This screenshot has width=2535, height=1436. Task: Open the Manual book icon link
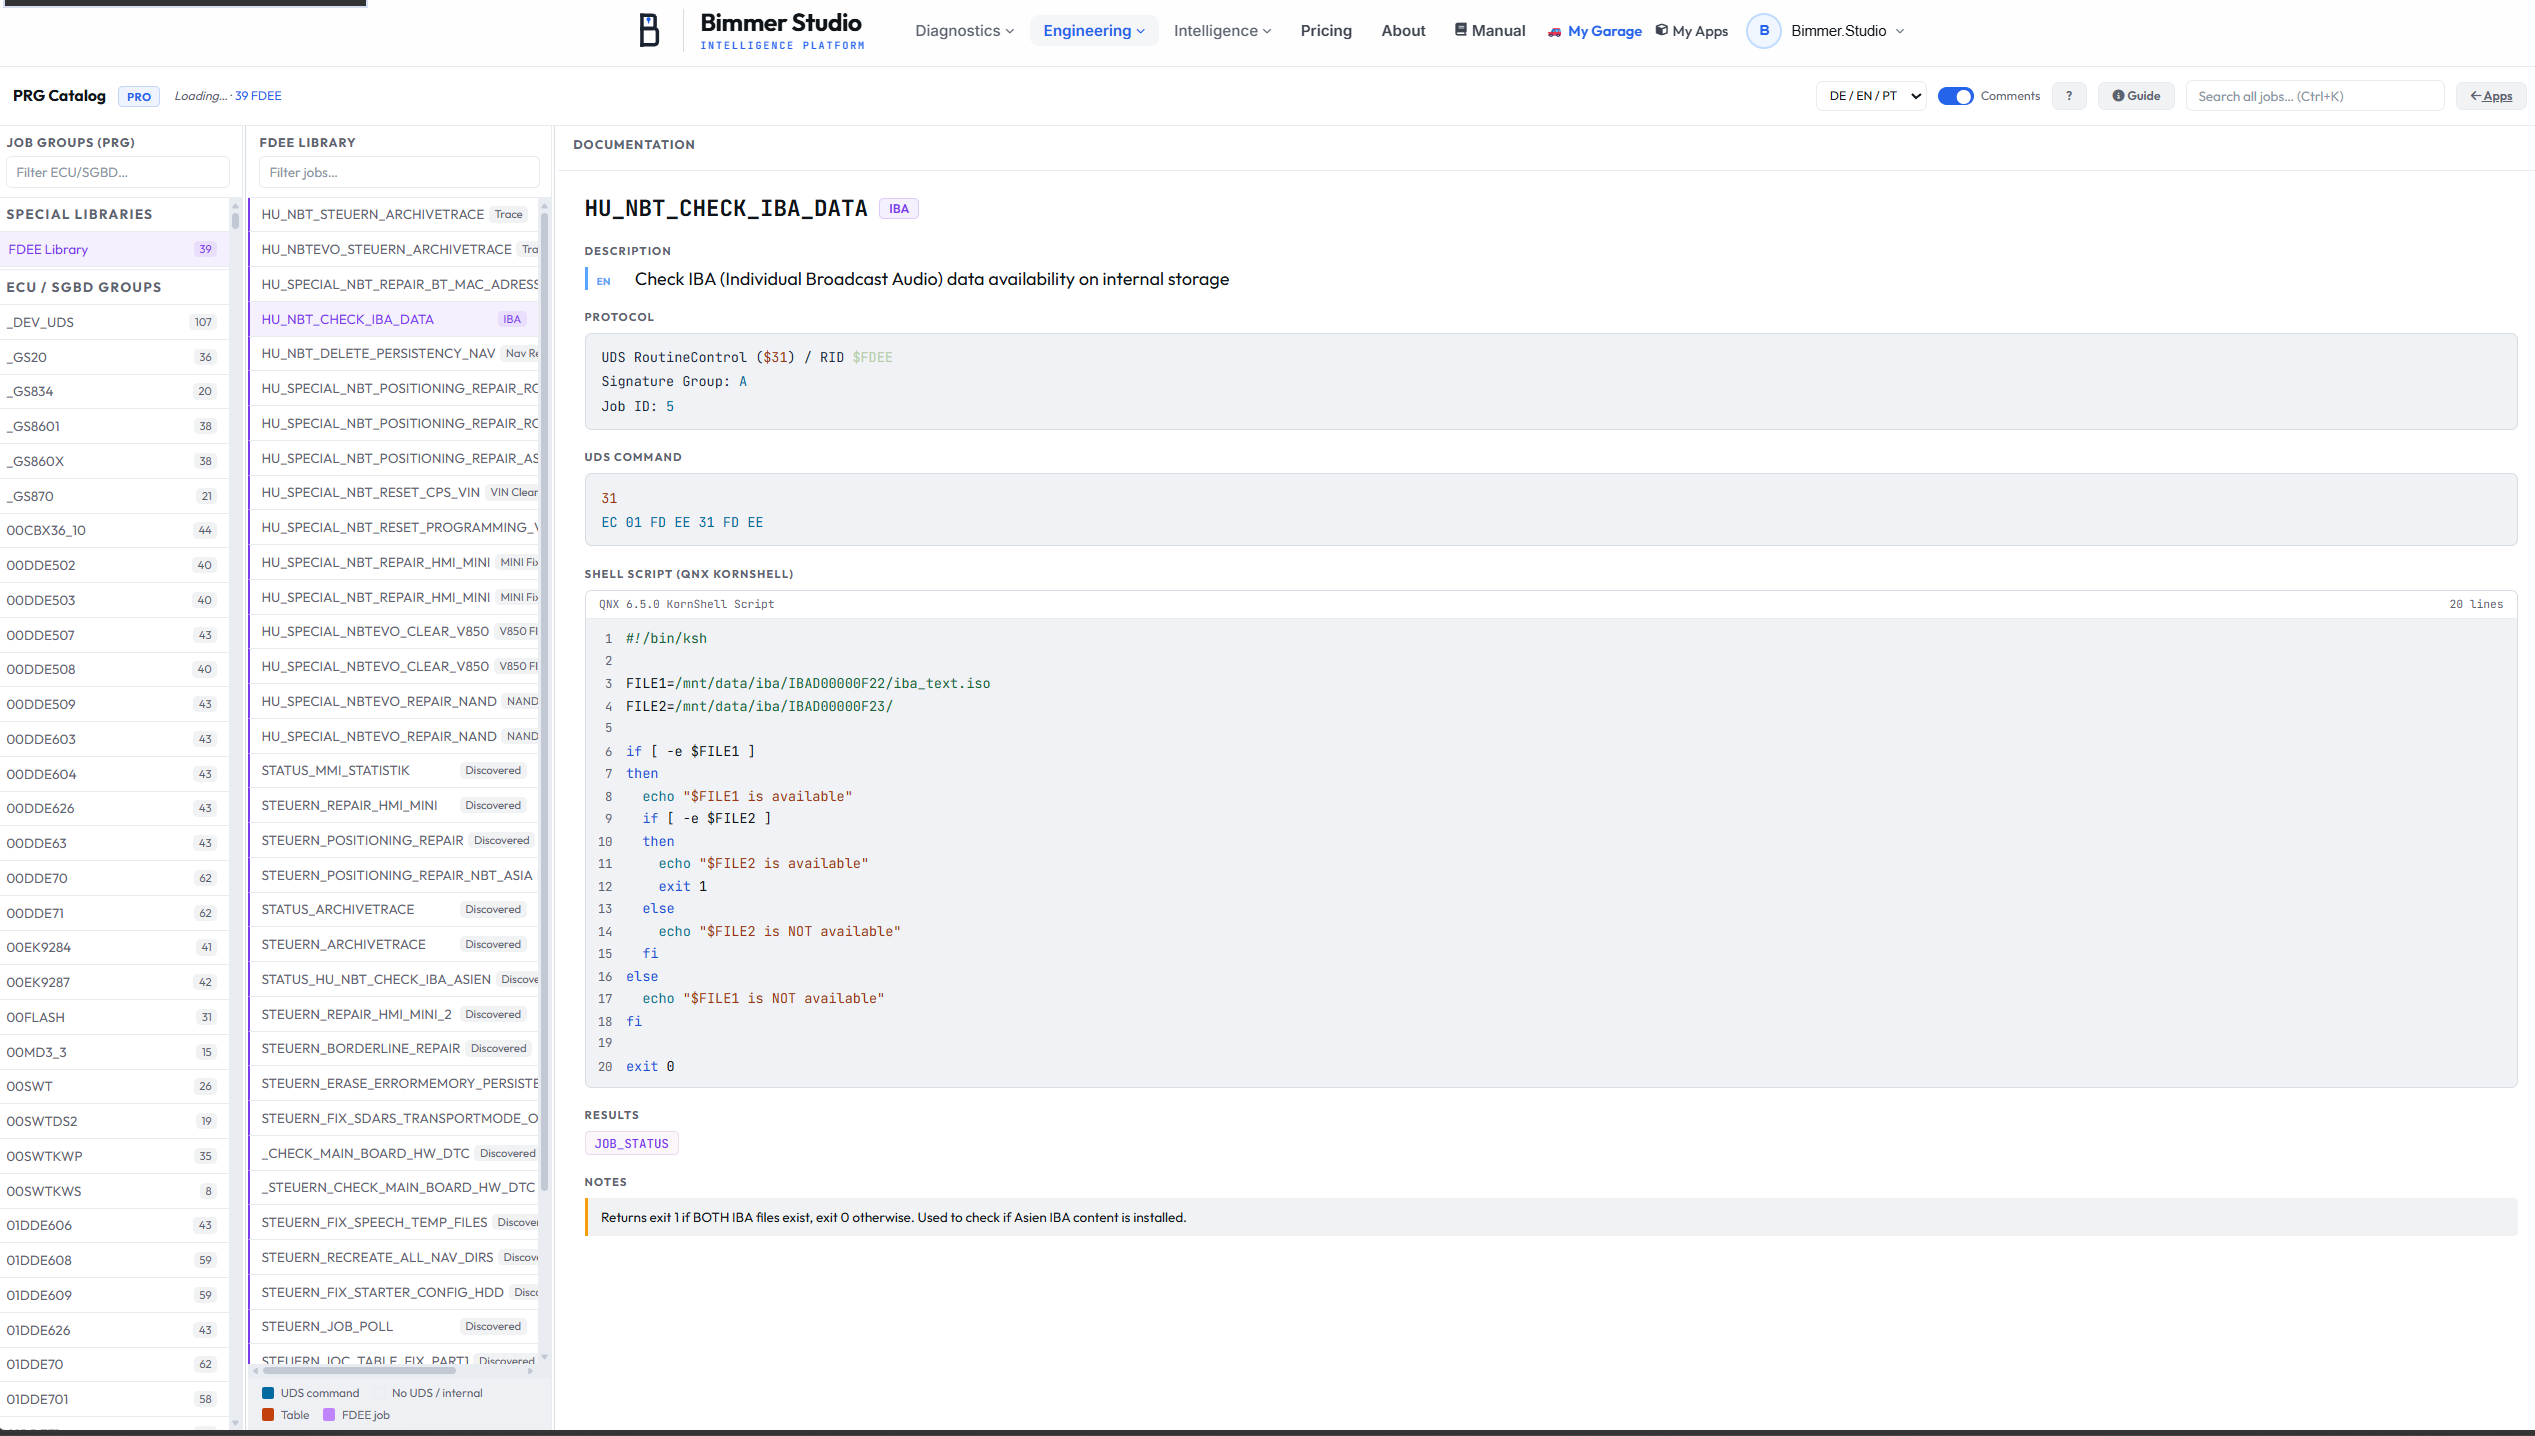pyautogui.click(x=1489, y=31)
